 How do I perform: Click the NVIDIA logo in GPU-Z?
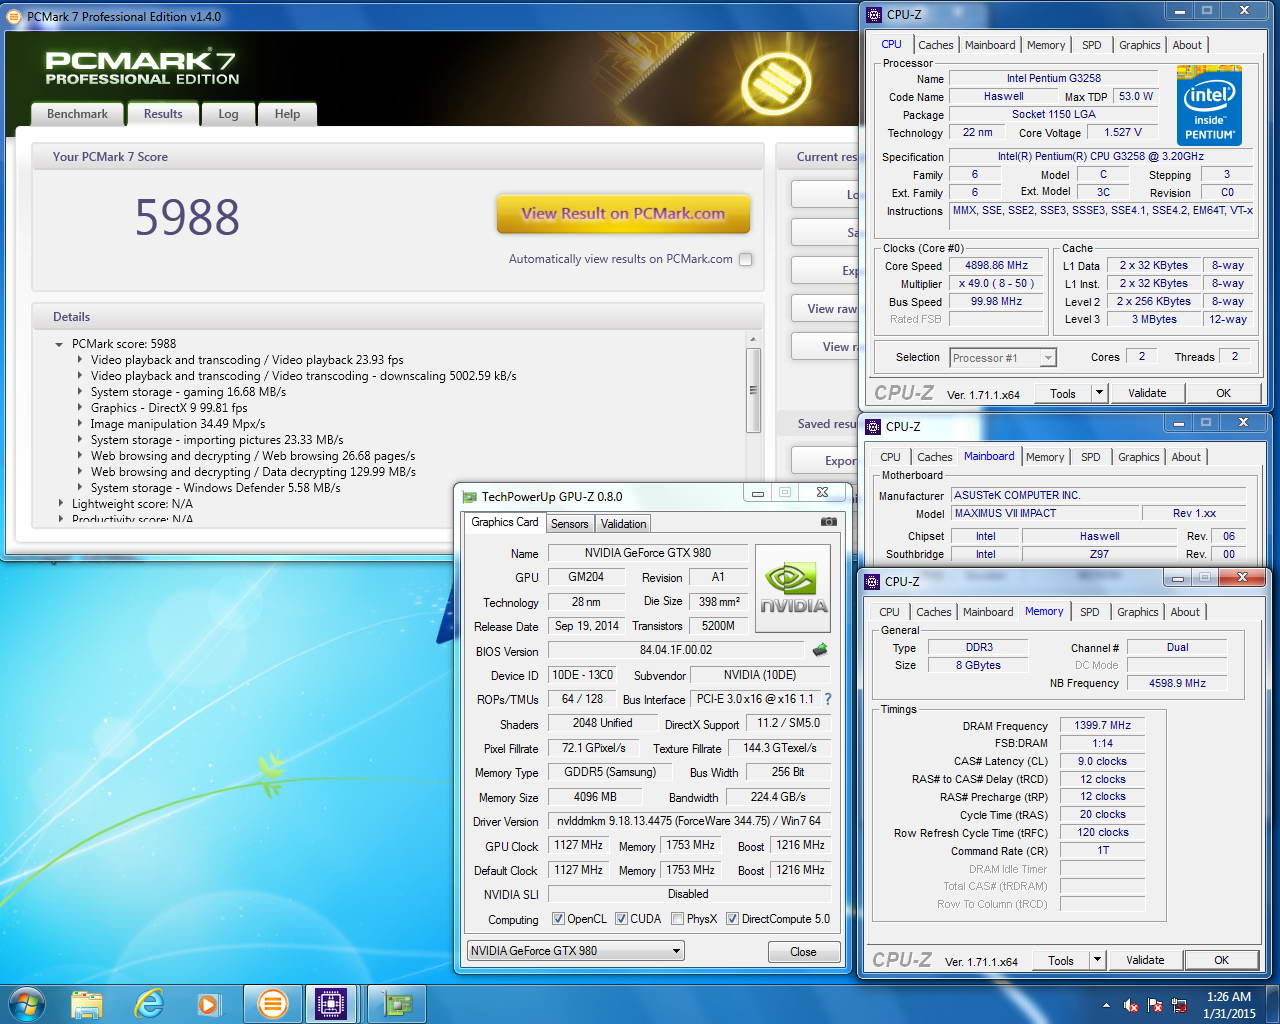pos(793,588)
